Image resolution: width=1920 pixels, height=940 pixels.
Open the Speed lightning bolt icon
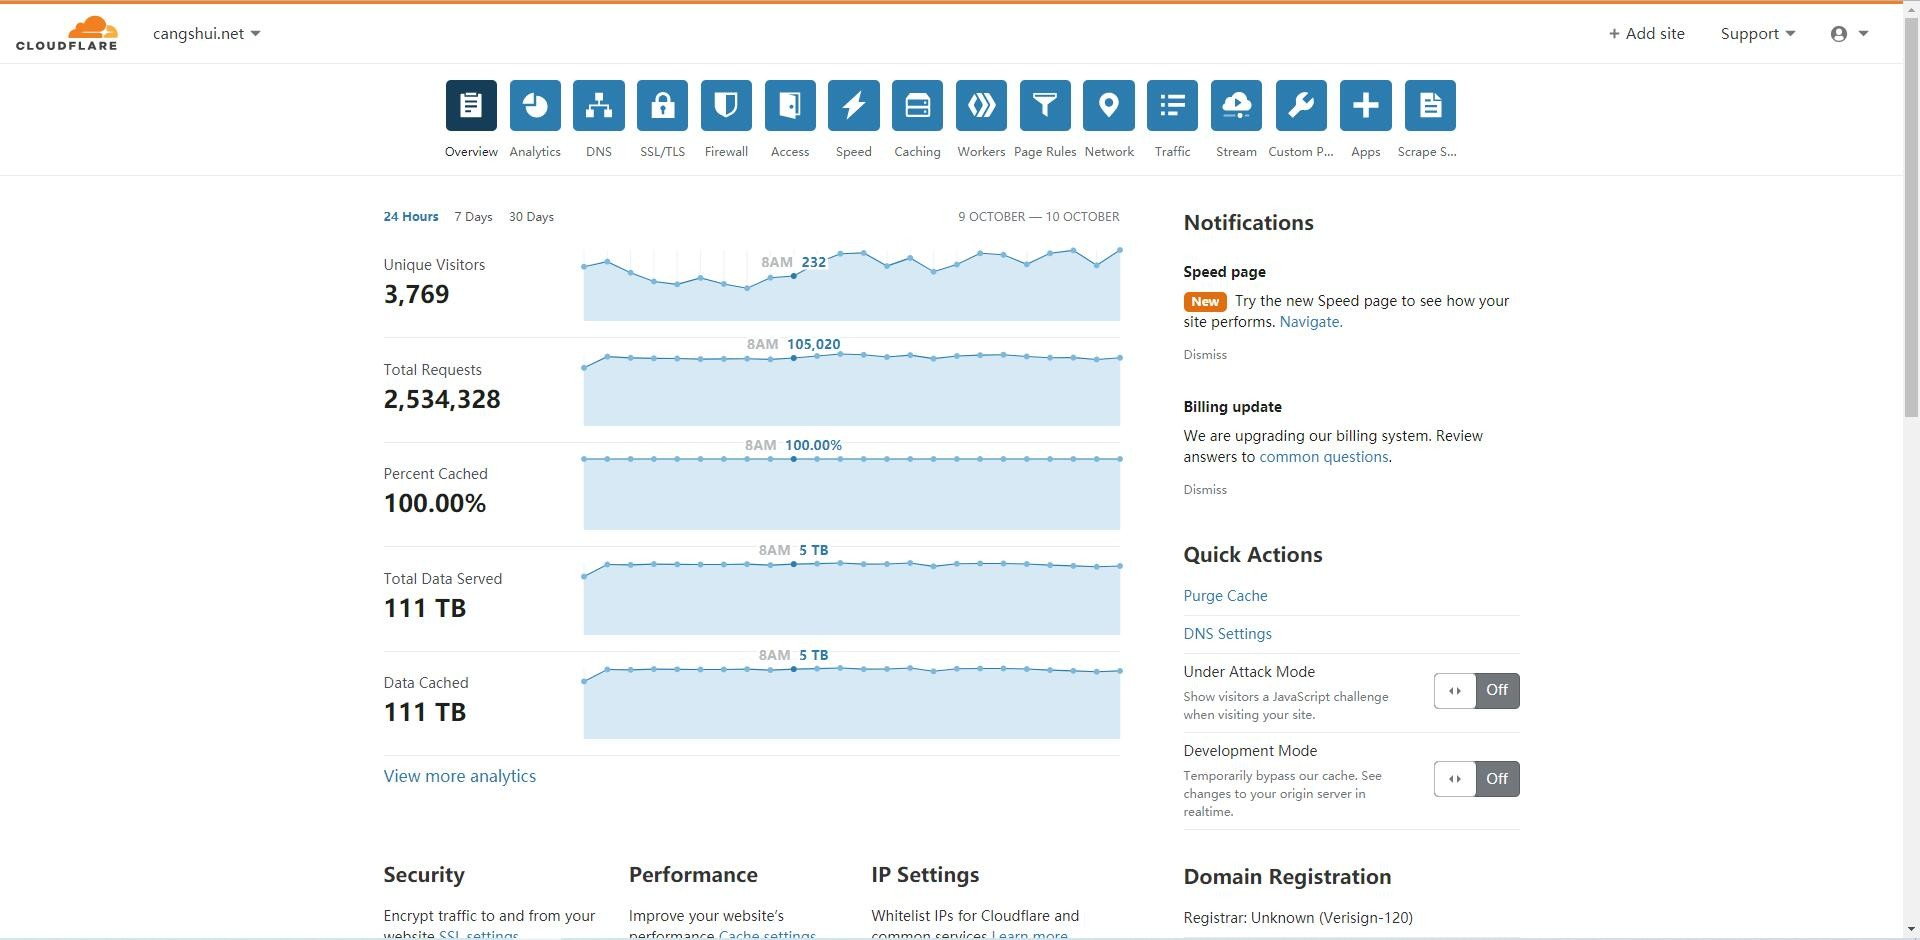(854, 105)
